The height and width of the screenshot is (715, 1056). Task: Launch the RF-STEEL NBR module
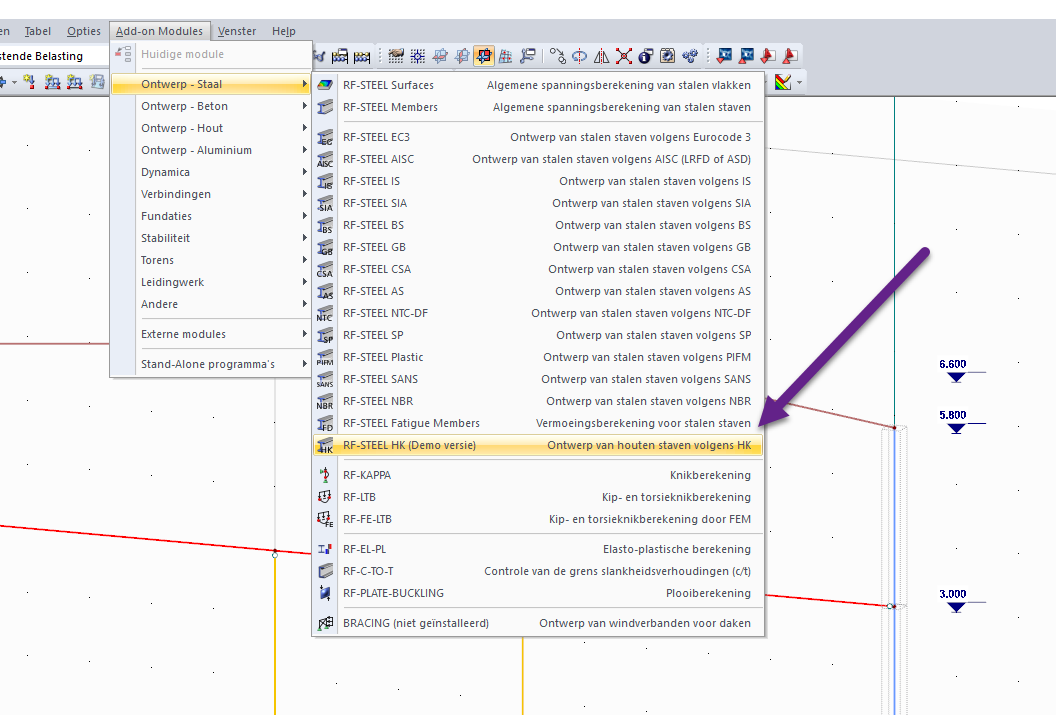[538, 401]
